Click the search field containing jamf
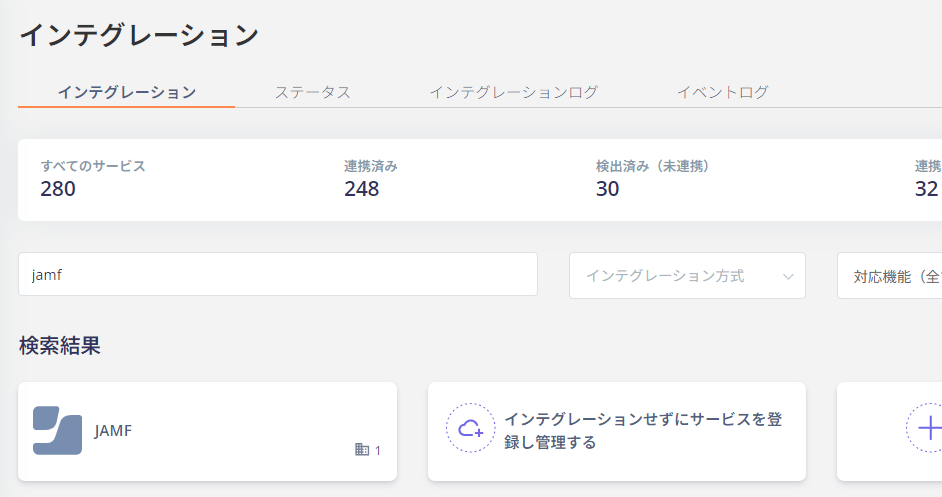This screenshot has height=497, width=942. point(278,274)
